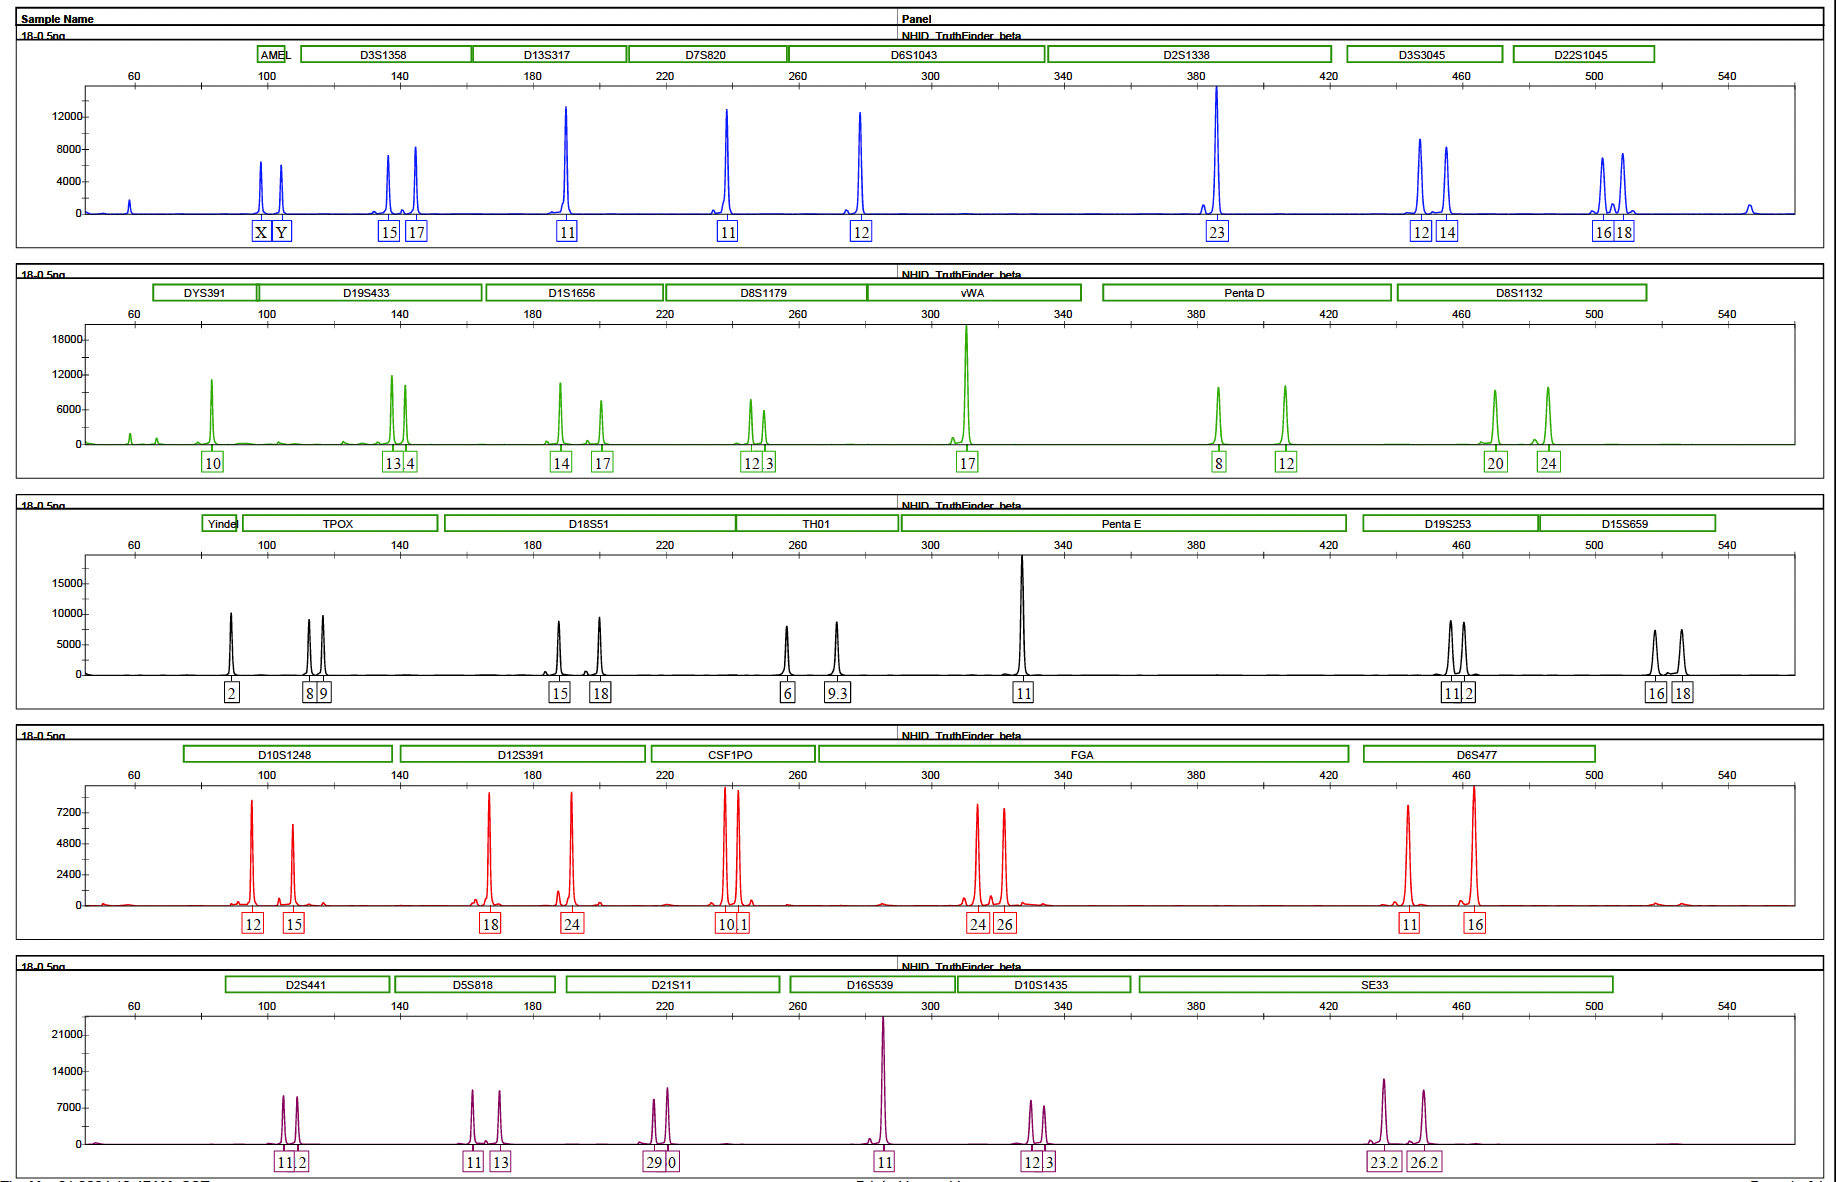Select the Yindel marker label
The height and width of the screenshot is (1182, 1836).
[220, 524]
